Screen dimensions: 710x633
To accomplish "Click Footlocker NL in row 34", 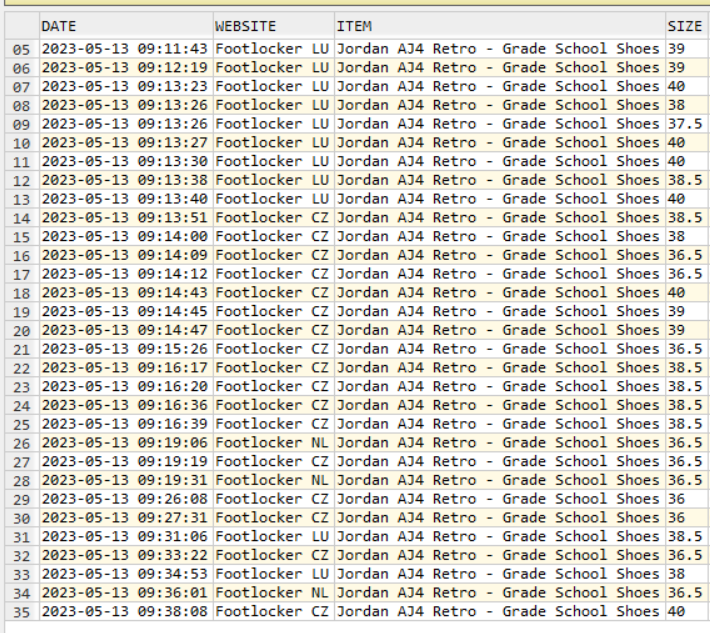I will (272, 593).
